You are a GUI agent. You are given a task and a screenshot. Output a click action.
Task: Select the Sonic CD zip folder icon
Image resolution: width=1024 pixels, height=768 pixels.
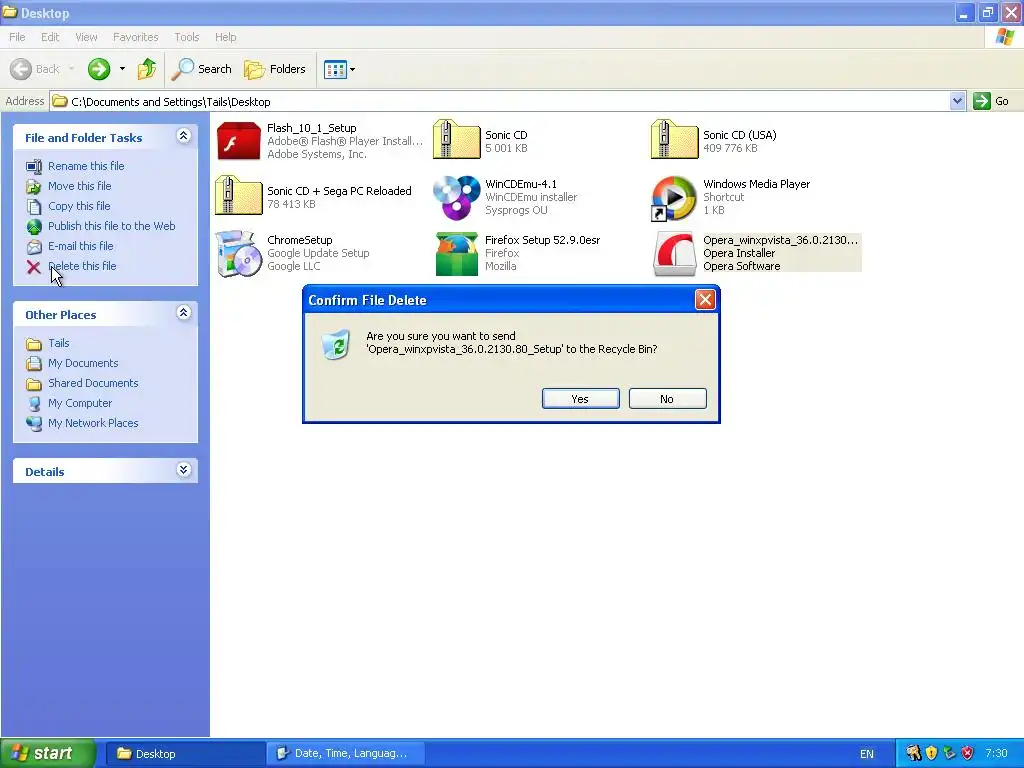(456, 139)
